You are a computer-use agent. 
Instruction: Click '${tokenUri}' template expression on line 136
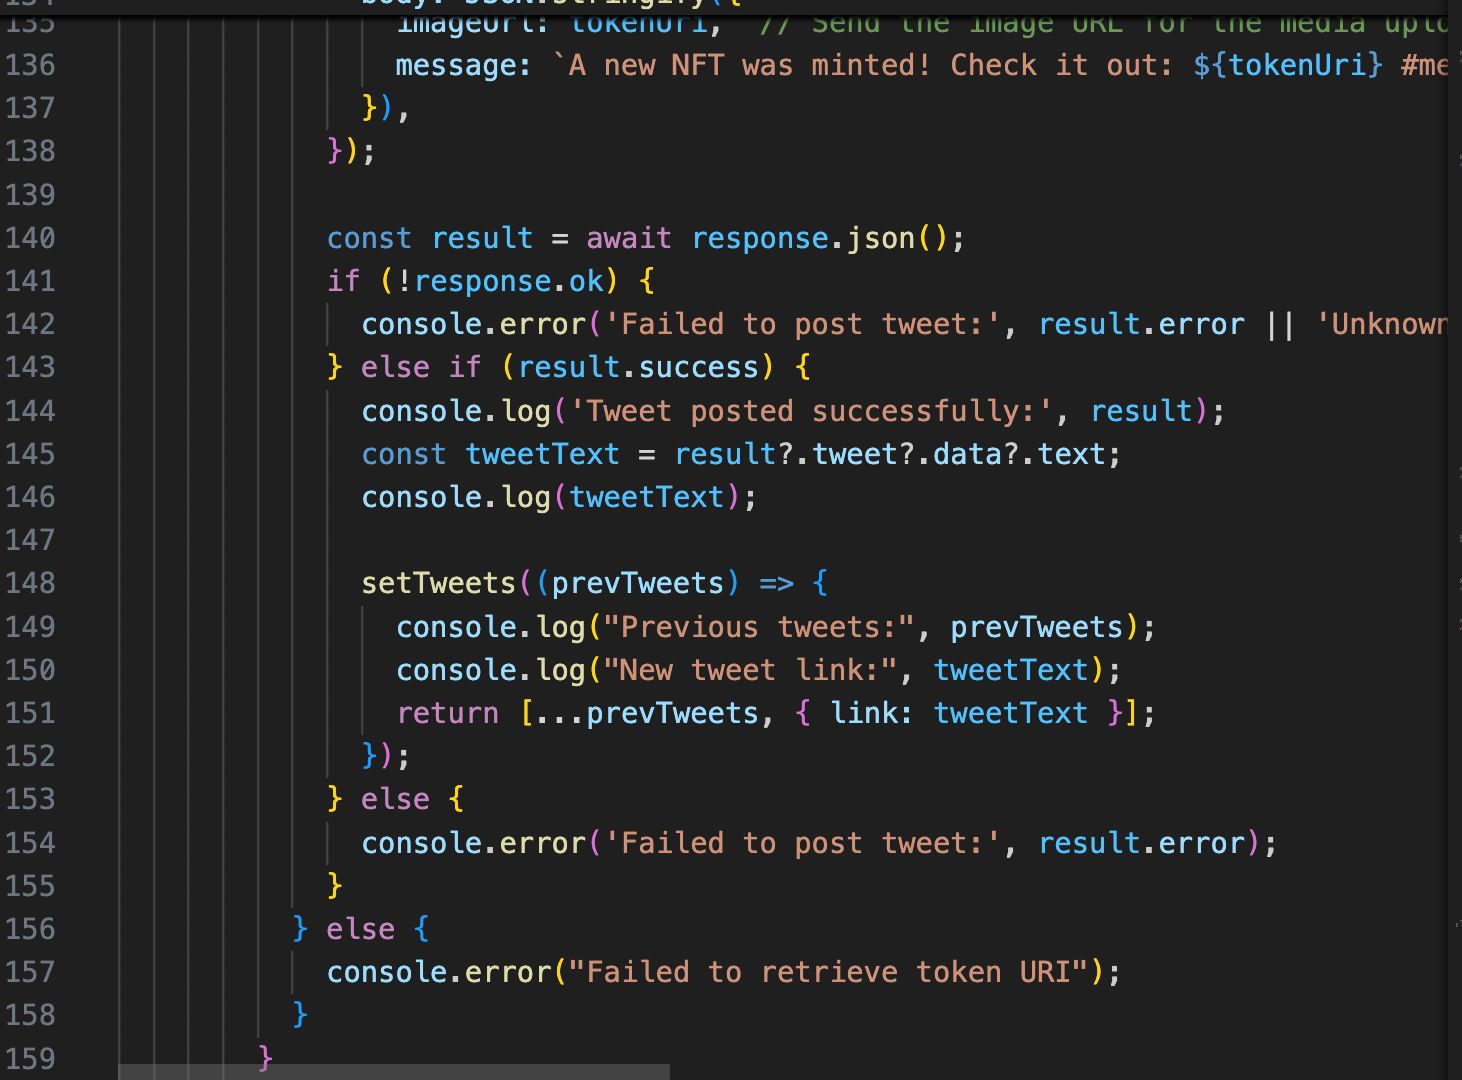tap(1288, 65)
